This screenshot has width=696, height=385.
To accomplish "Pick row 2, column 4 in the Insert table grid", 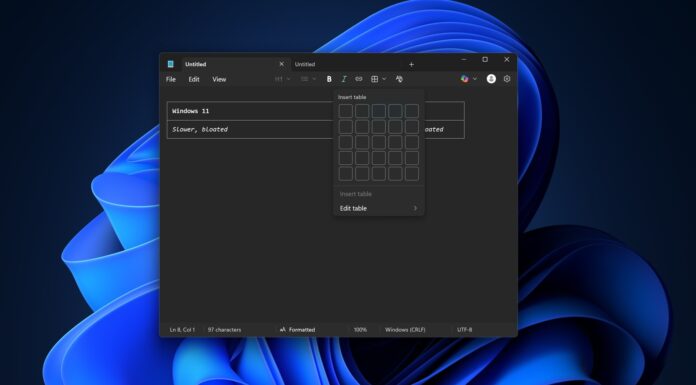I will pyautogui.click(x=395, y=127).
